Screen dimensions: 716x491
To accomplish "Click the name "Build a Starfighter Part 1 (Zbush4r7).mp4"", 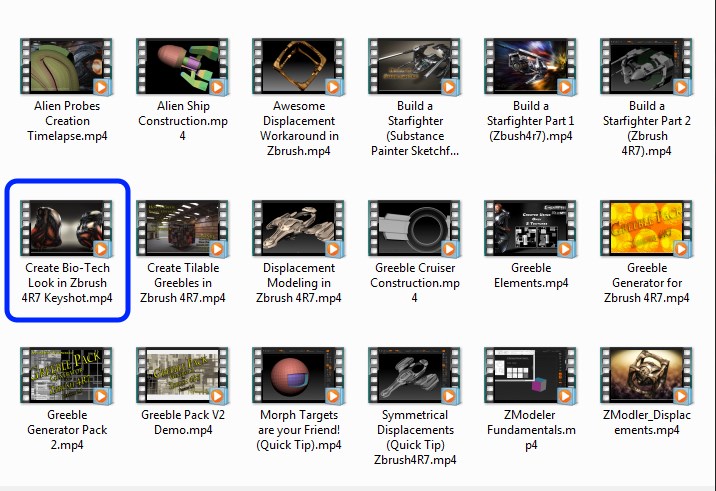I will [531, 121].
